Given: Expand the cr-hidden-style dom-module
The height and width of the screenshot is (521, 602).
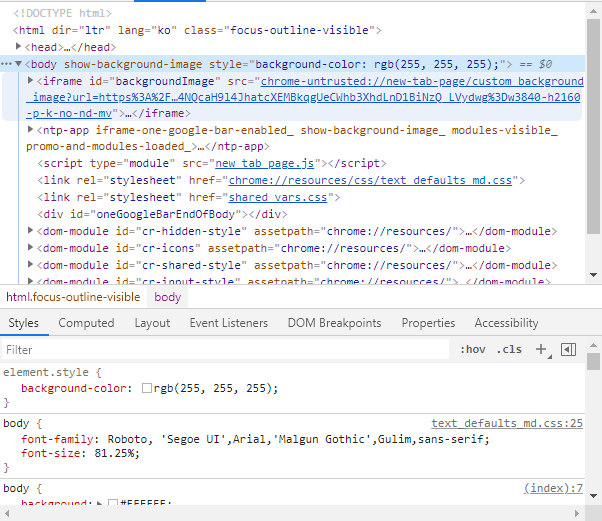Looking at the screenshot, I should 30,230.
